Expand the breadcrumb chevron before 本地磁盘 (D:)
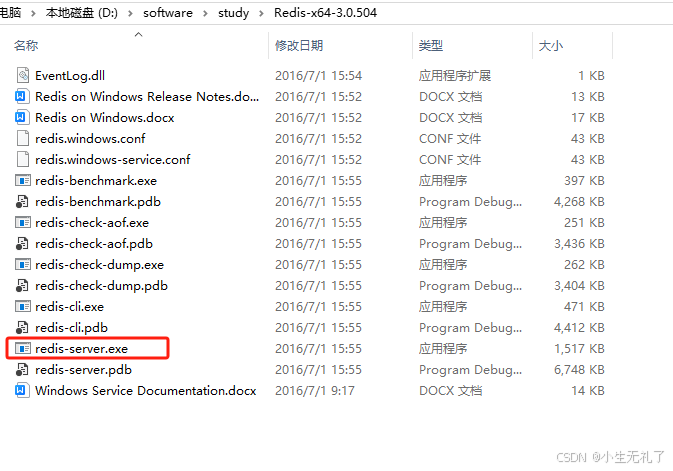 click(33, 13)
